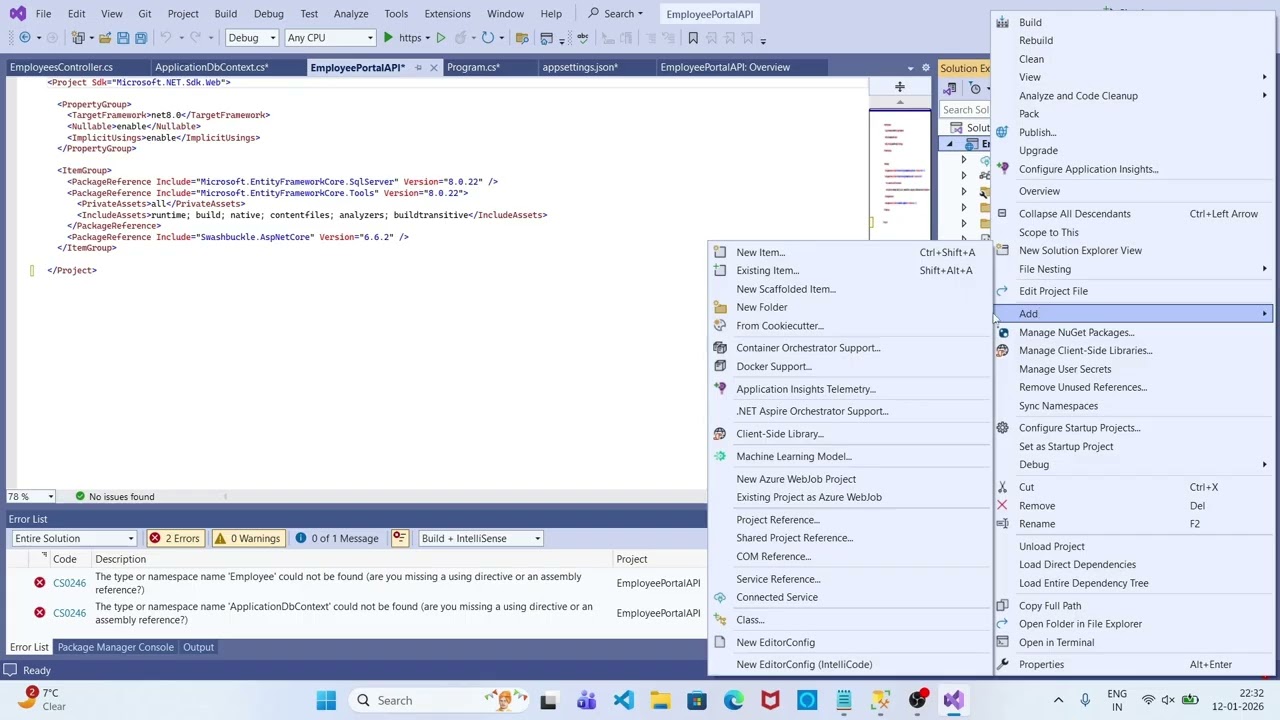1280x720 pixels.
Task: Open first CS0246 error code link
Action: [69, 583]
